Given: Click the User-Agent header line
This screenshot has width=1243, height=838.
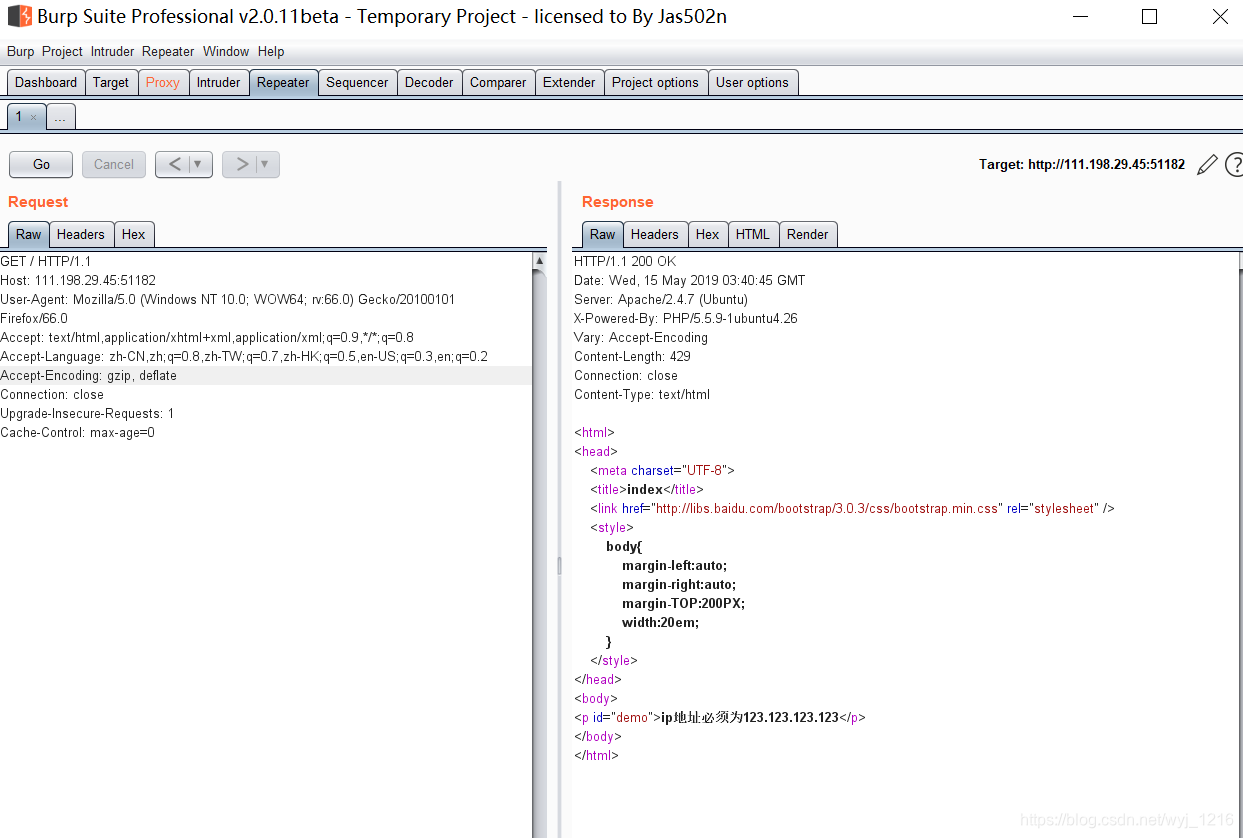Looking at the screenshot, I should click(228, 309).
